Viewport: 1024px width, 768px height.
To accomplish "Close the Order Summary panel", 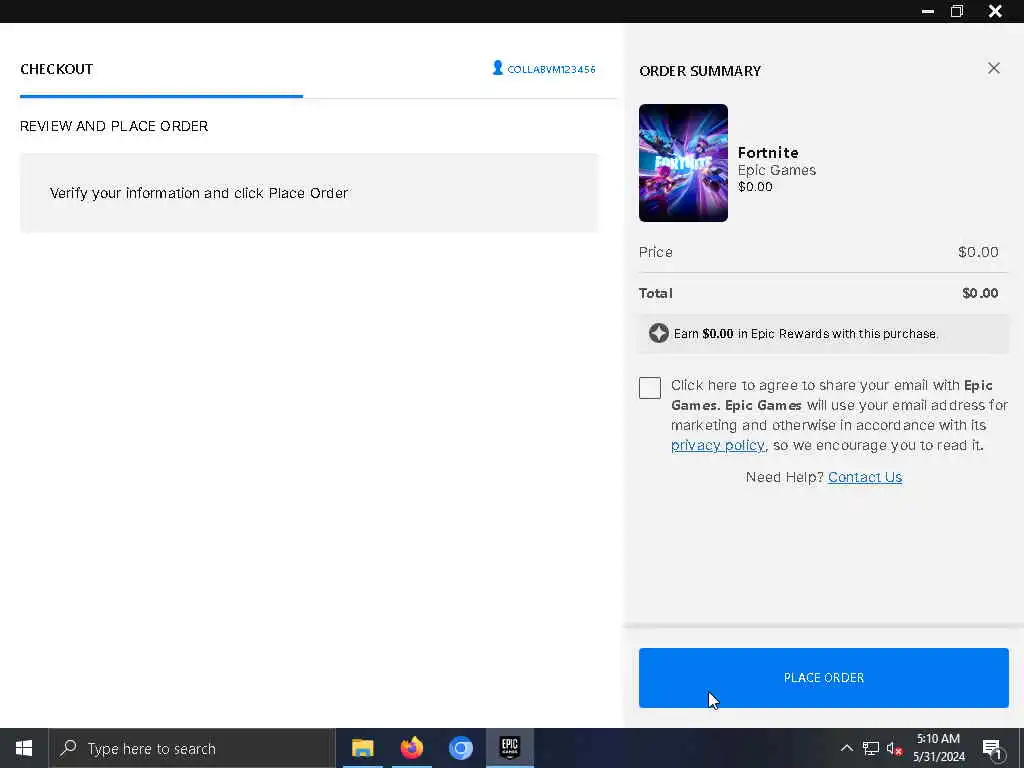I will tap(993, 68).
